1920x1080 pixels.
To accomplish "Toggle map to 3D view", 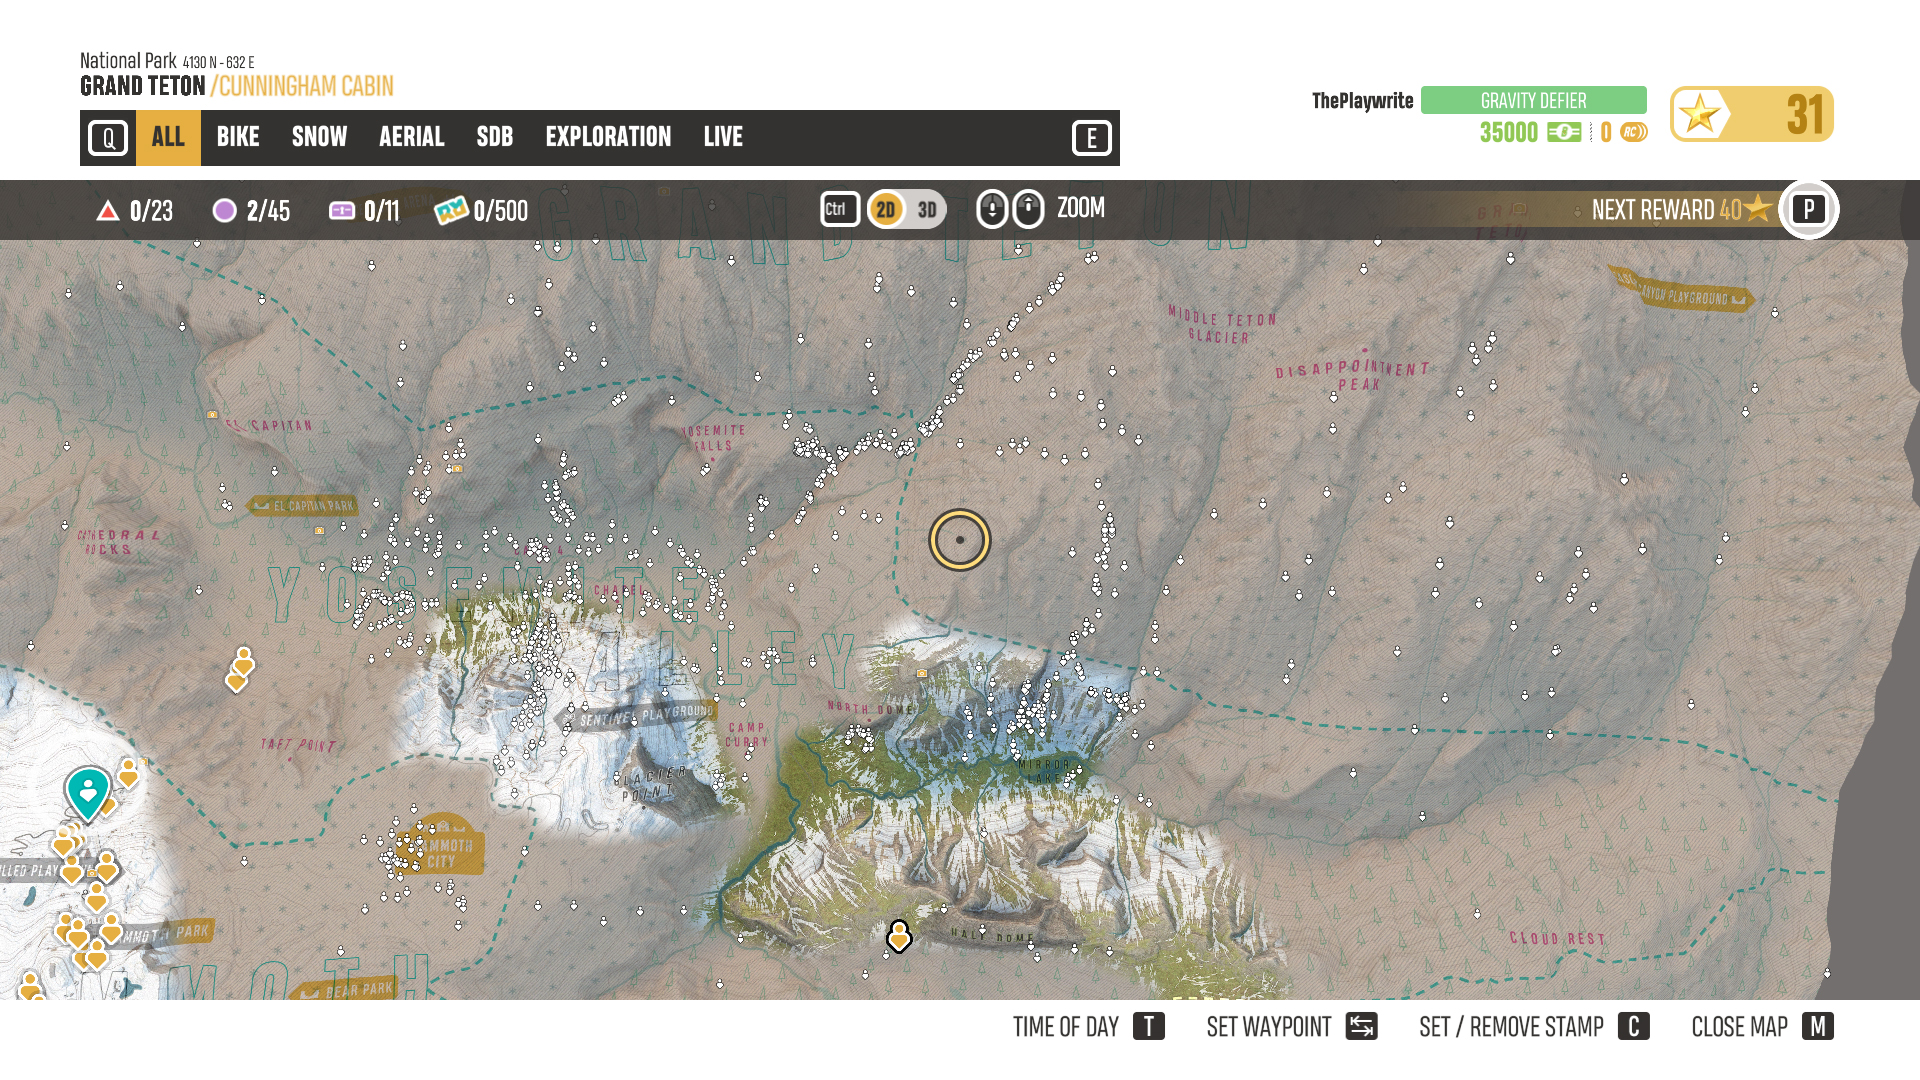I will pos(927,210).
